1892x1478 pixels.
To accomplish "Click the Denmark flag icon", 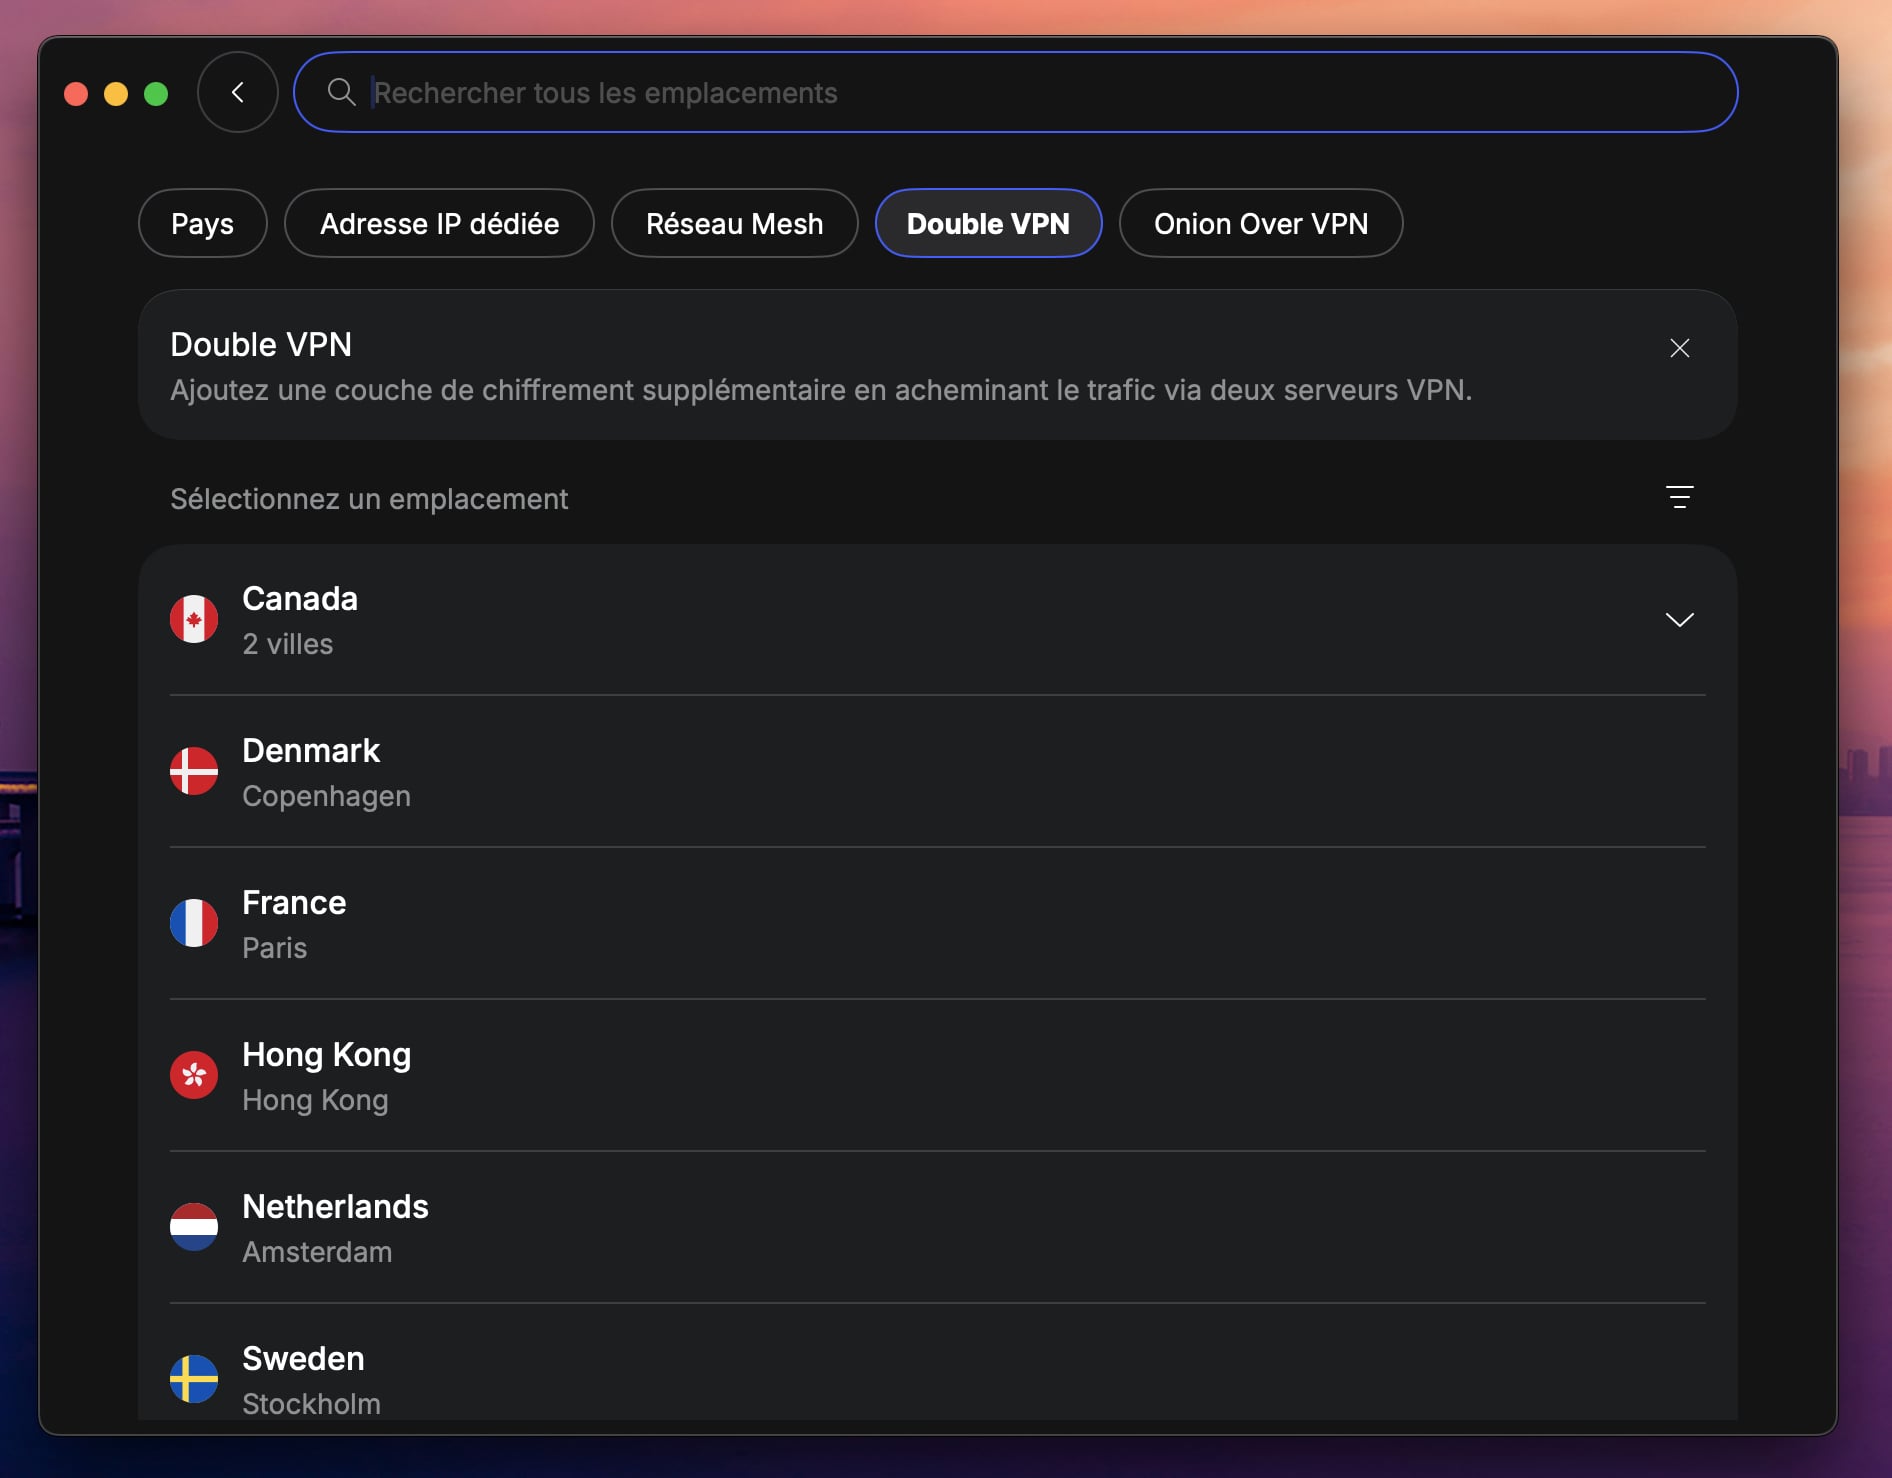I will pyautogui.click(x=194, y=771).
